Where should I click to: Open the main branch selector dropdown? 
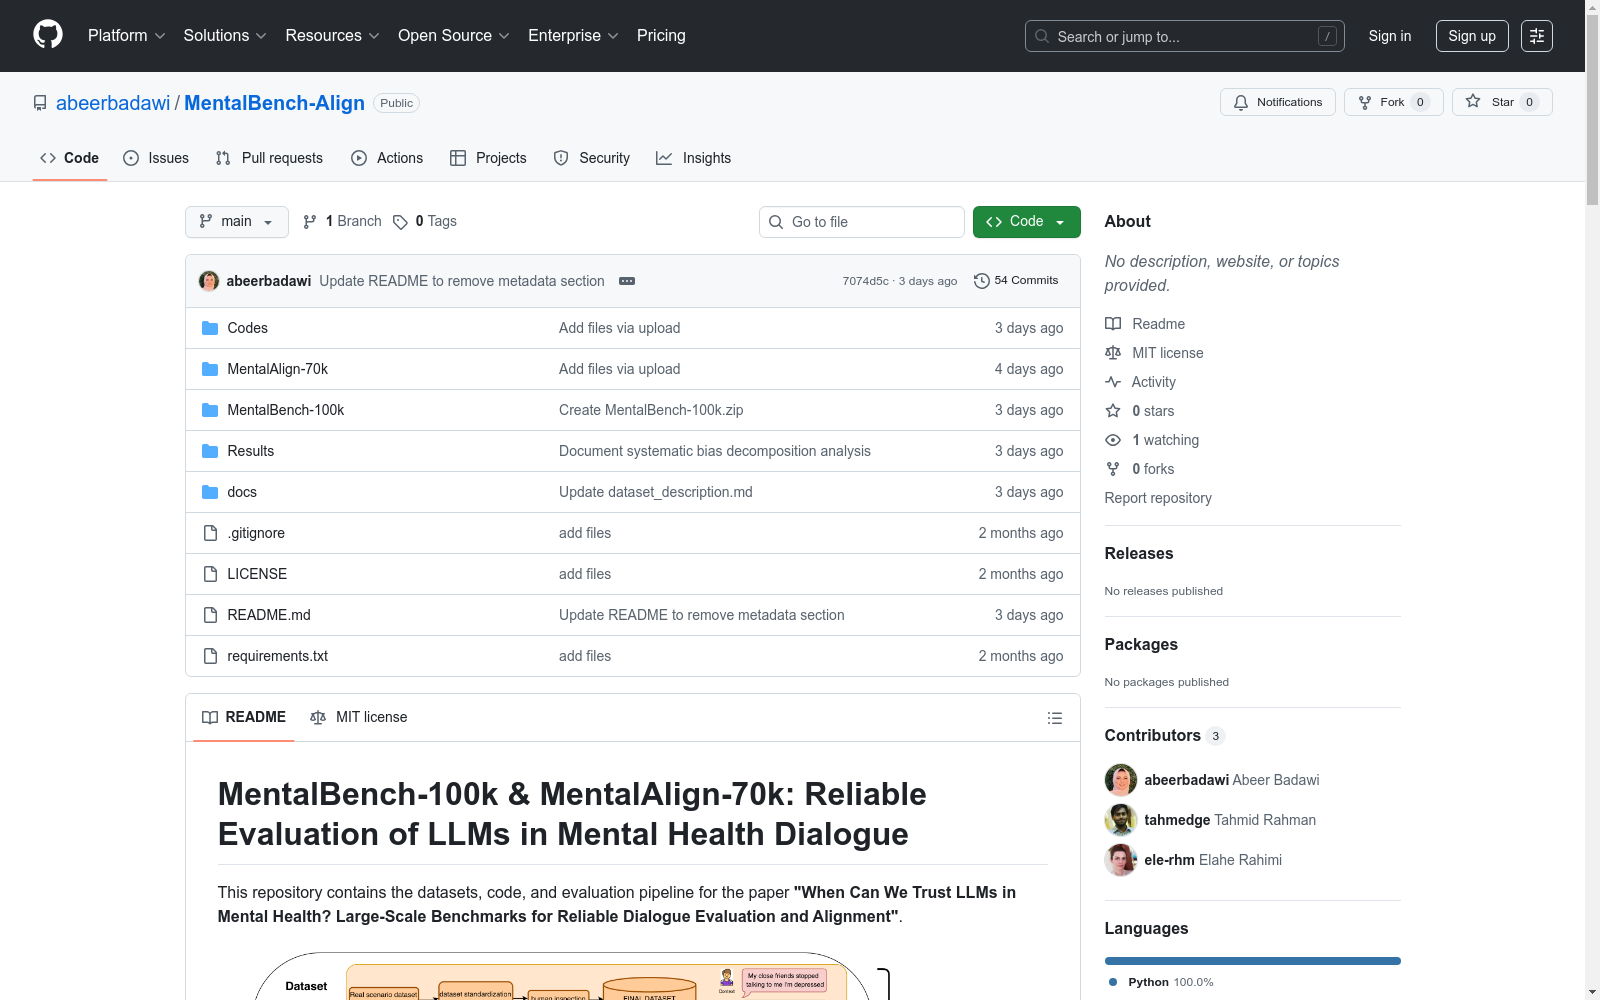(x=237, y=222)
